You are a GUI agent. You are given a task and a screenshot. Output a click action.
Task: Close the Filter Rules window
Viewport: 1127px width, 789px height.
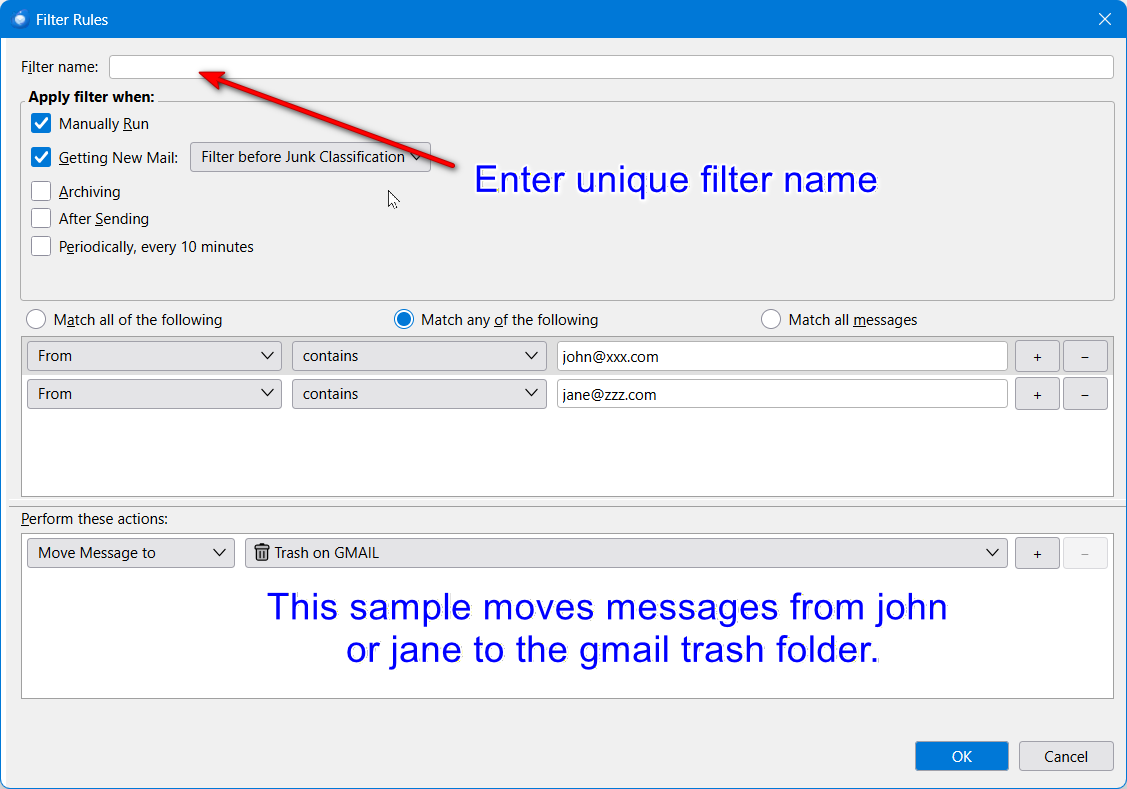1105,19
